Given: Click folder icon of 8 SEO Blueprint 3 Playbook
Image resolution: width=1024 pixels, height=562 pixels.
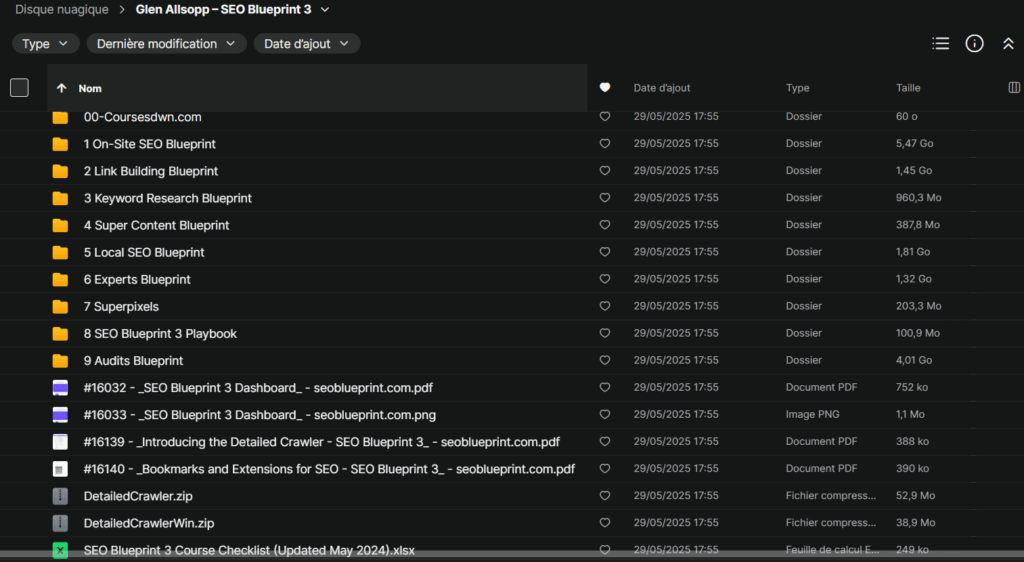Looking at the screenshot, I should coord(60,334).
